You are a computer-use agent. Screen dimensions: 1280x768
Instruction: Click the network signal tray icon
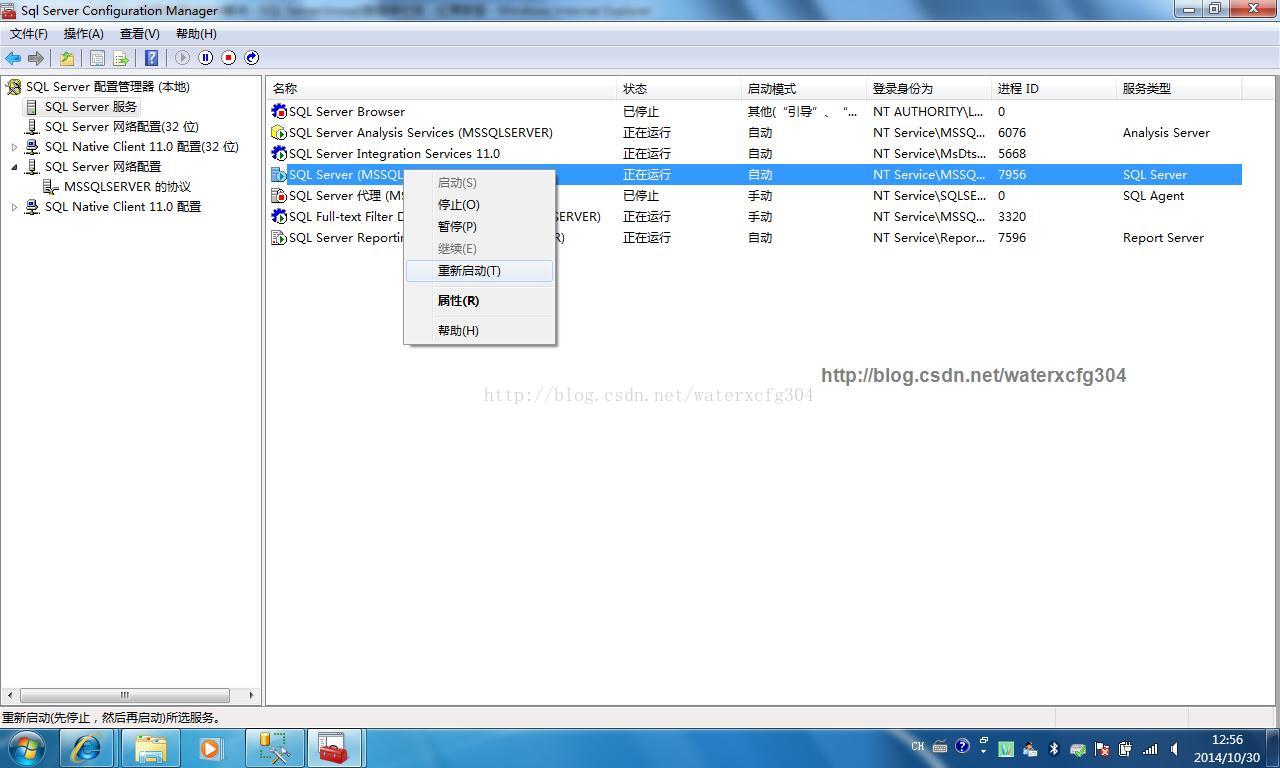1150,748
